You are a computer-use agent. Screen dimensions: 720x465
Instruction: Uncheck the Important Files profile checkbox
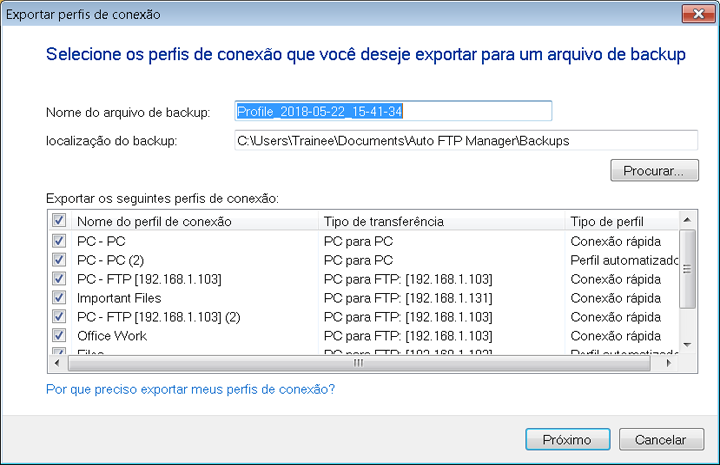(x=59, y=298)
